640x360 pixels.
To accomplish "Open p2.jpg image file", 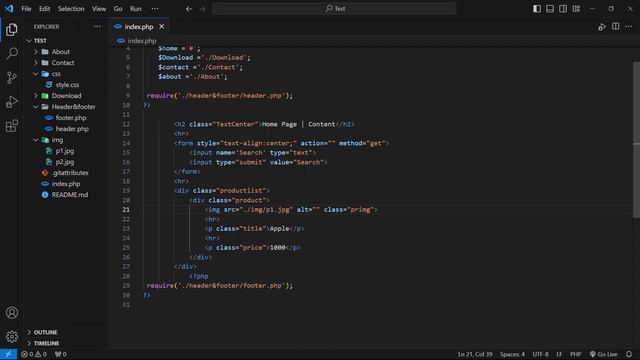I will (65, 162).
